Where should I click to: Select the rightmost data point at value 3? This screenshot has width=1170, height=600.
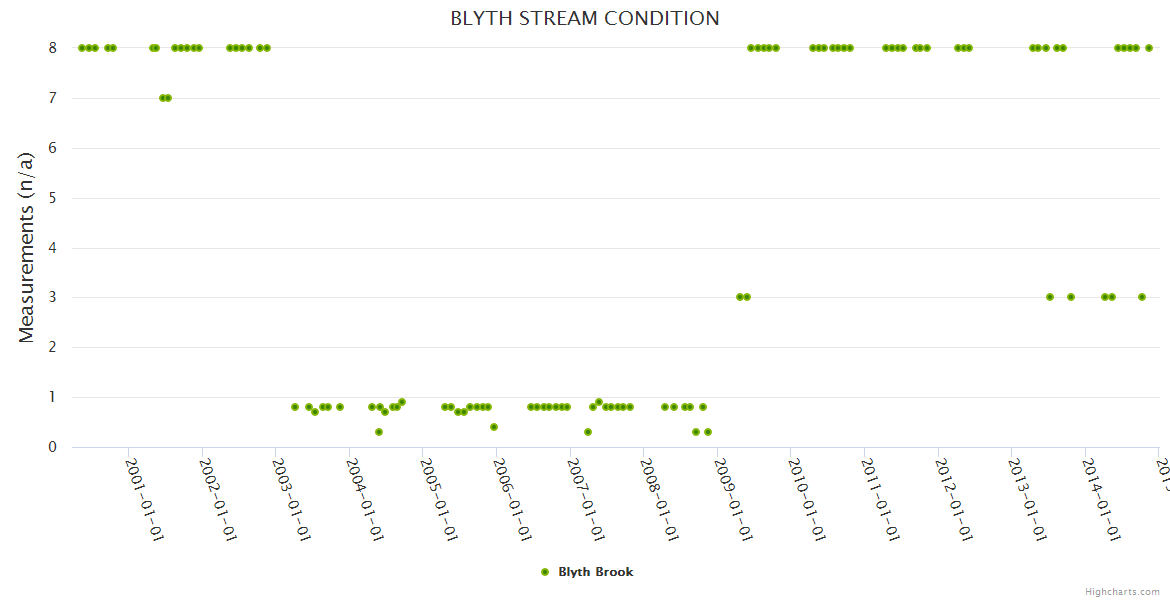pyautogui.click(x=1142, y=297)
